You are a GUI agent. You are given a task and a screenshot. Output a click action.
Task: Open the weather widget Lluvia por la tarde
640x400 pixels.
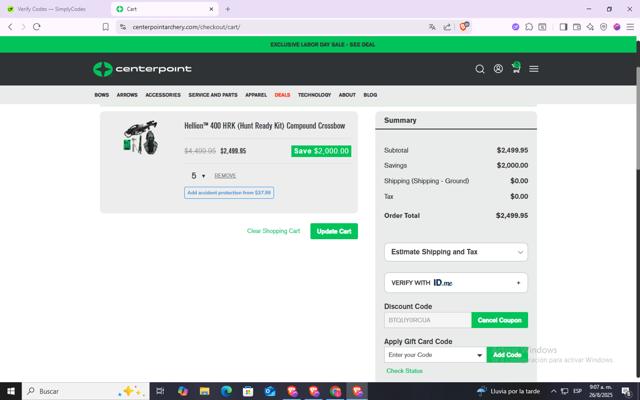[x=508, y=391]
